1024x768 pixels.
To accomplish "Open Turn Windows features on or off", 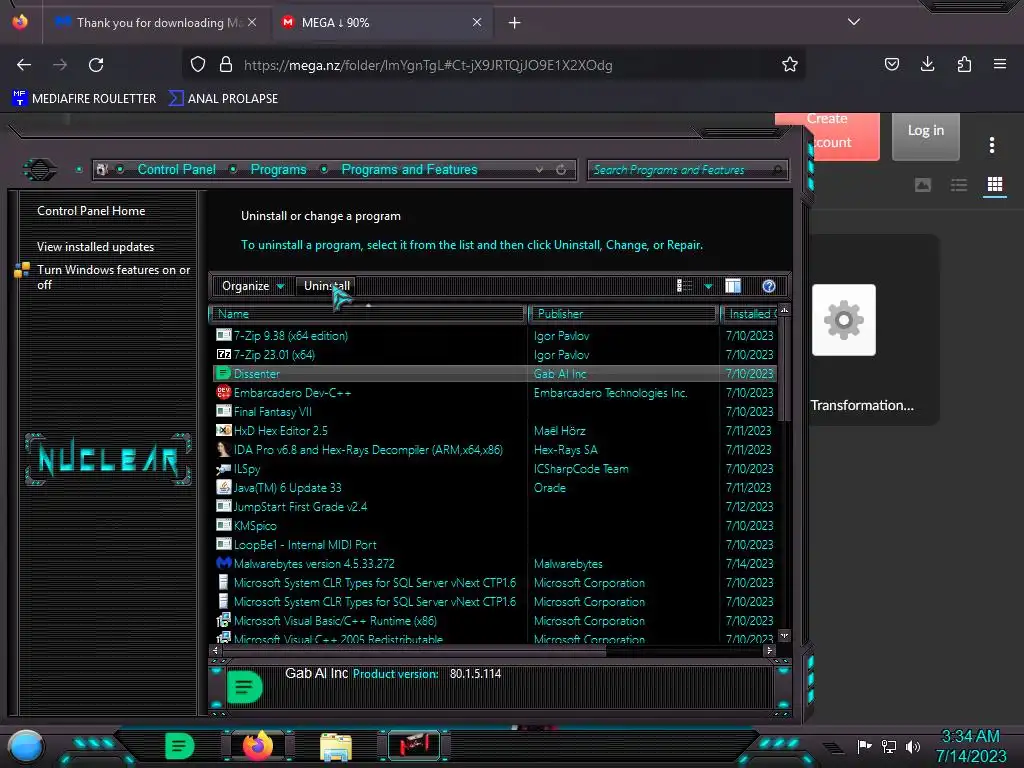I will tap(114, 277).
